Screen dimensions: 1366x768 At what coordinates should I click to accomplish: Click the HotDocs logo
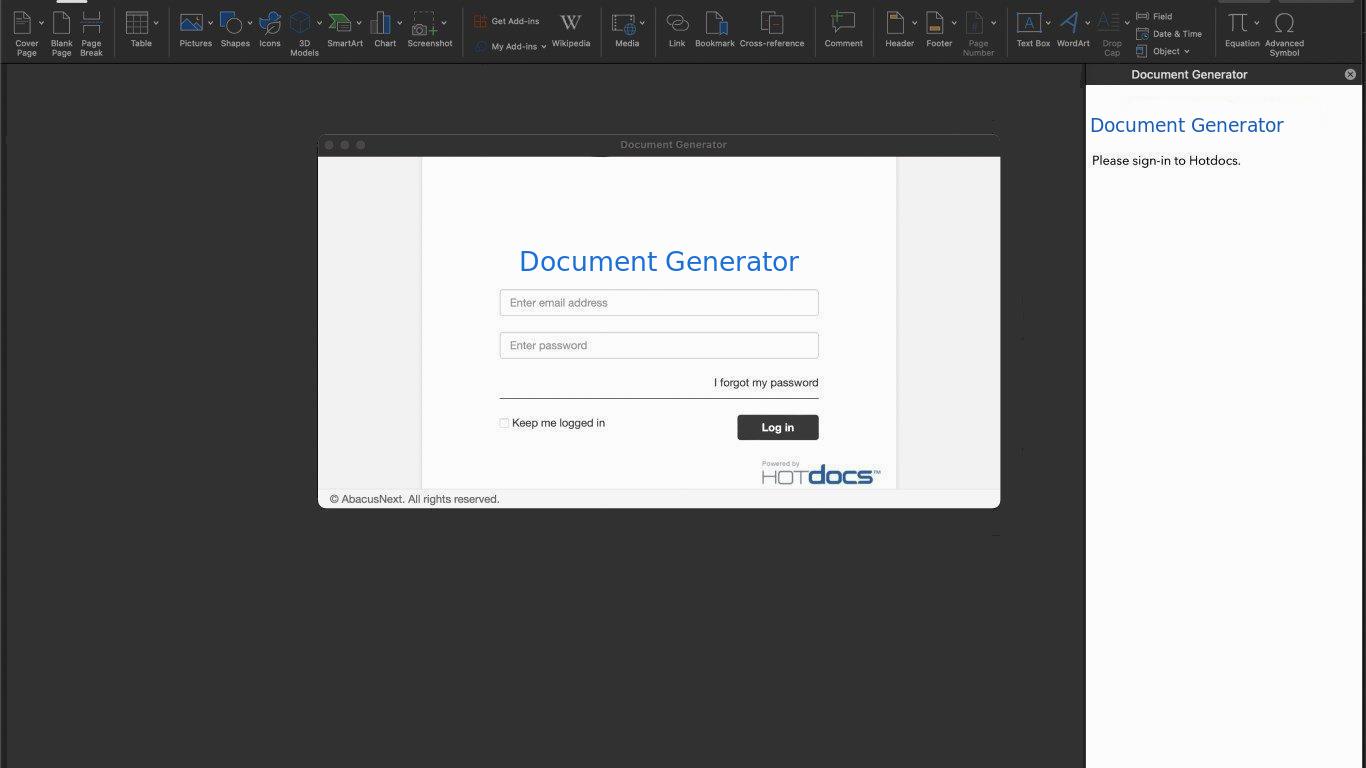(x=821, y=474)
